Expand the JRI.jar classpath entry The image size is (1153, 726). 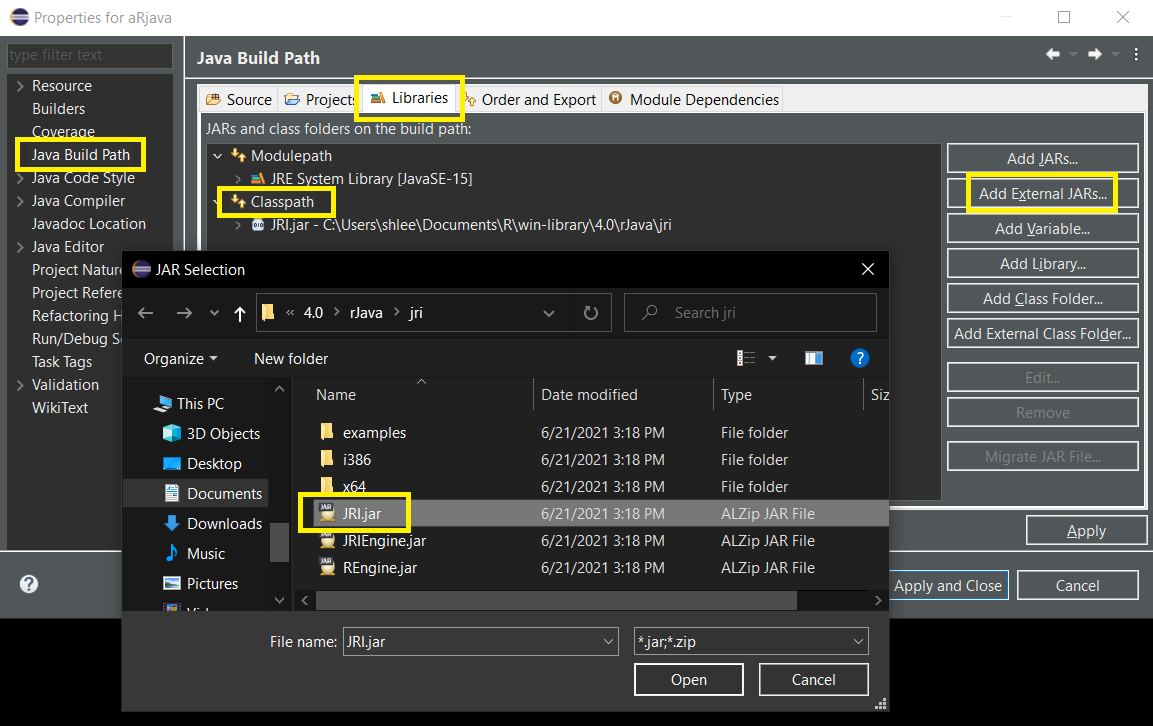pos(238,225)
